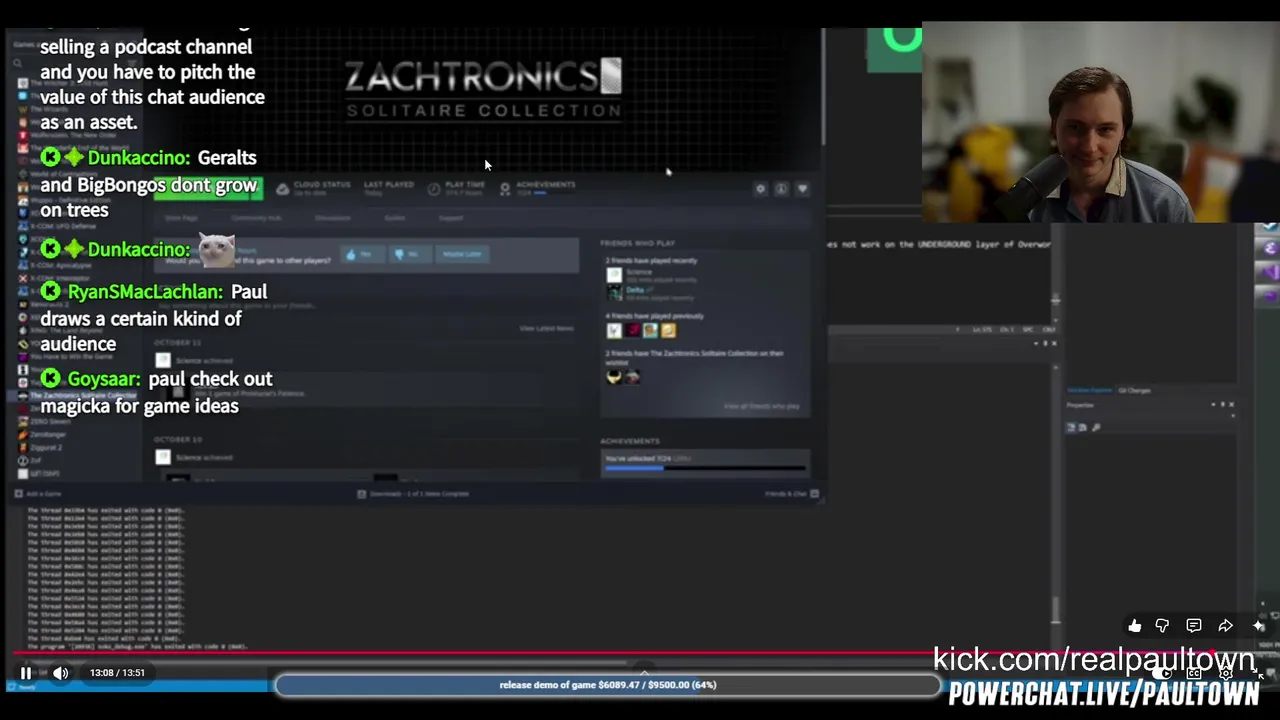Open Friends & Chat in Steam footer
The width and height of the screenshot is (1280, 720).
tap(792, 494)
